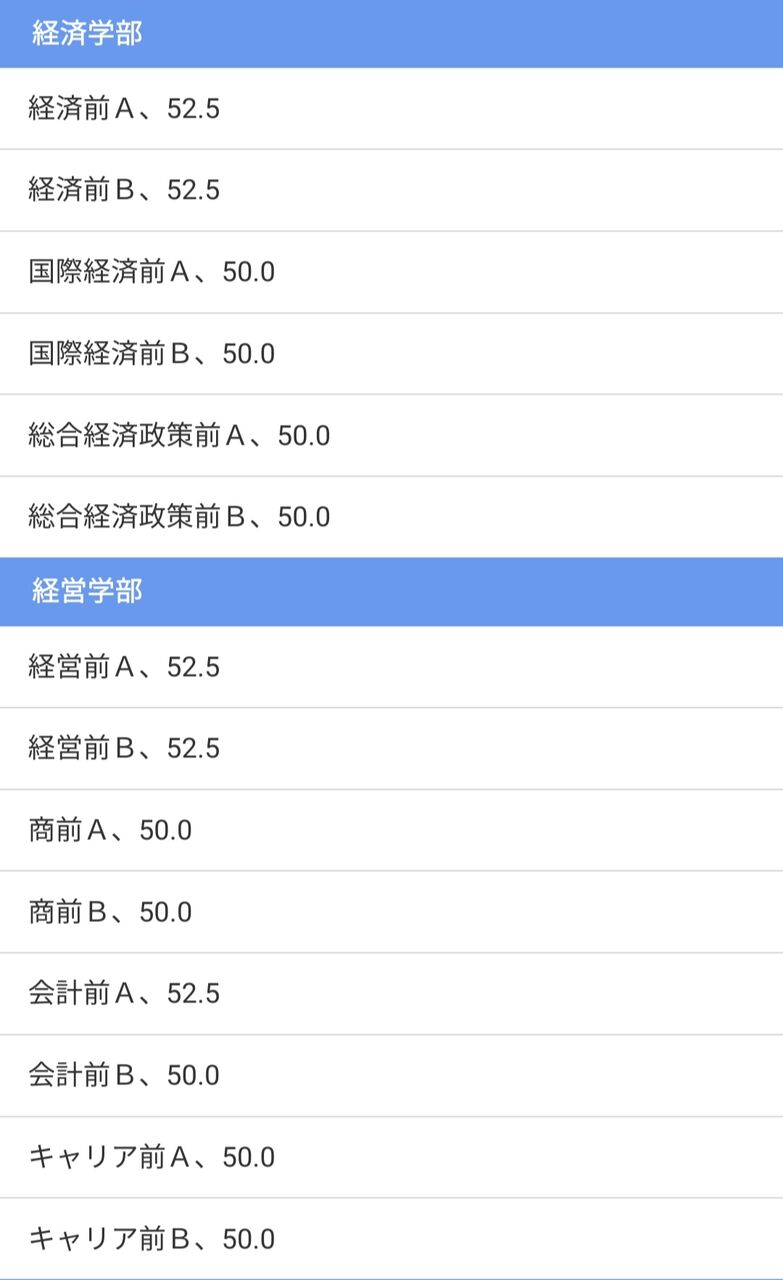783x1280 pixels.
Task: Select the 経済学部 section header
Action: point(391,34)
